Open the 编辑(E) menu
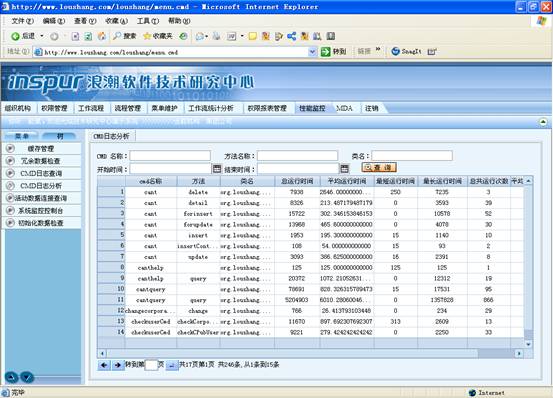553x398 pixels. [x=54, y=21]
